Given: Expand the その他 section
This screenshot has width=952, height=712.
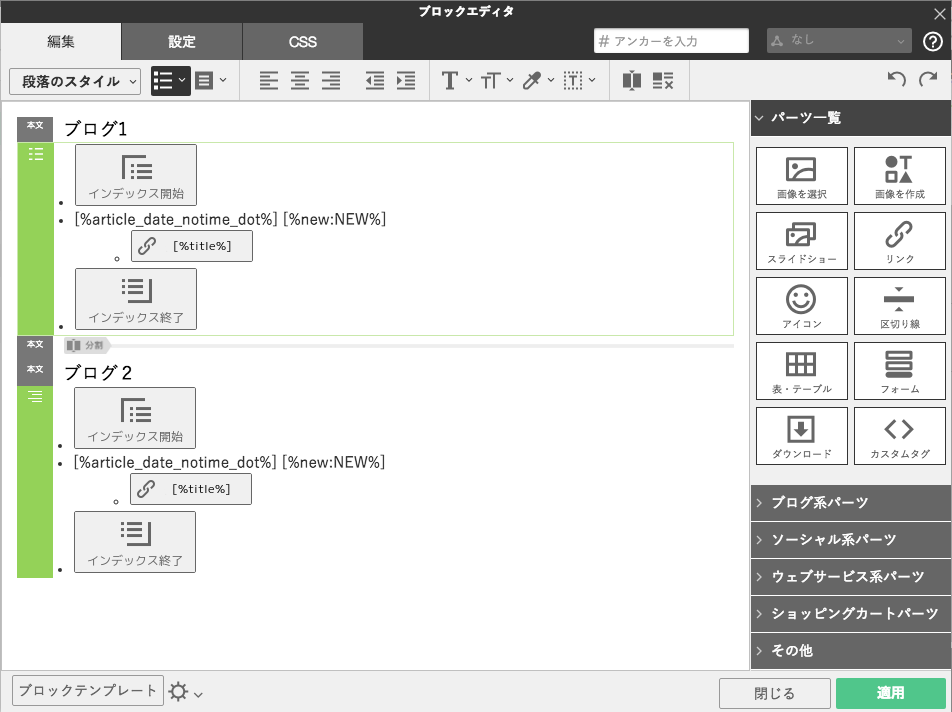Looking at the screenshot, I should (851, 651).
